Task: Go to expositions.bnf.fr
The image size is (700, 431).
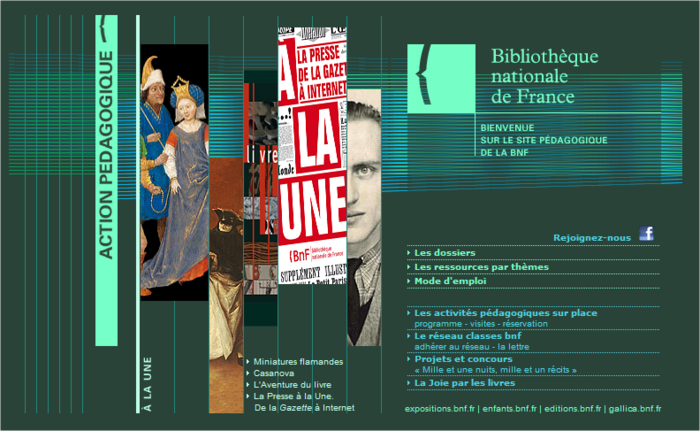Action: (x=439, y=409)
